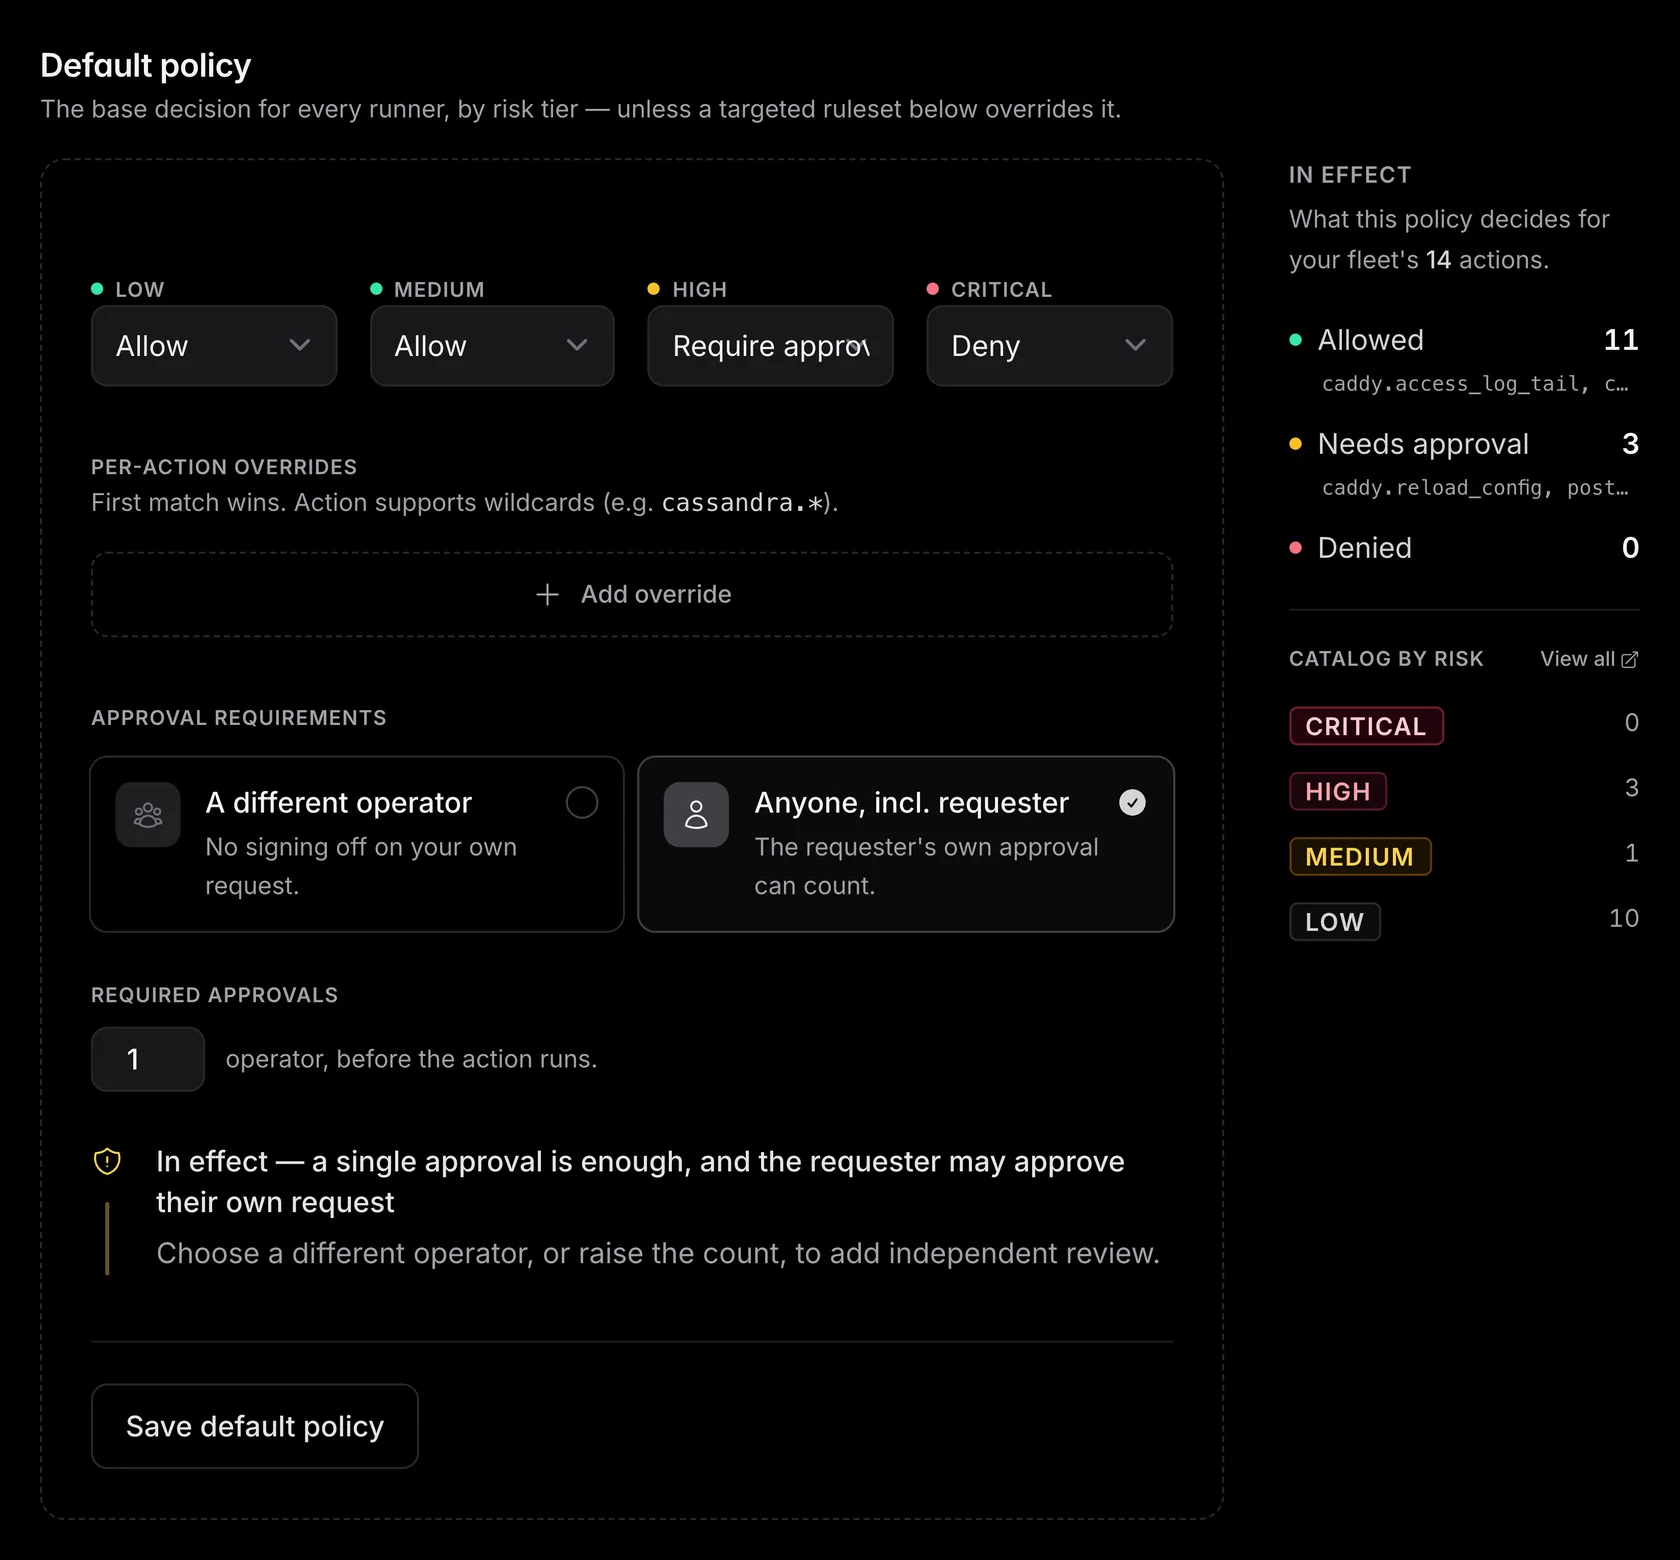Click the 'cassandra.*' wildcard example text
Image resolution: width=1680 pixels, height=1560 pixels.
pos(742,503)
